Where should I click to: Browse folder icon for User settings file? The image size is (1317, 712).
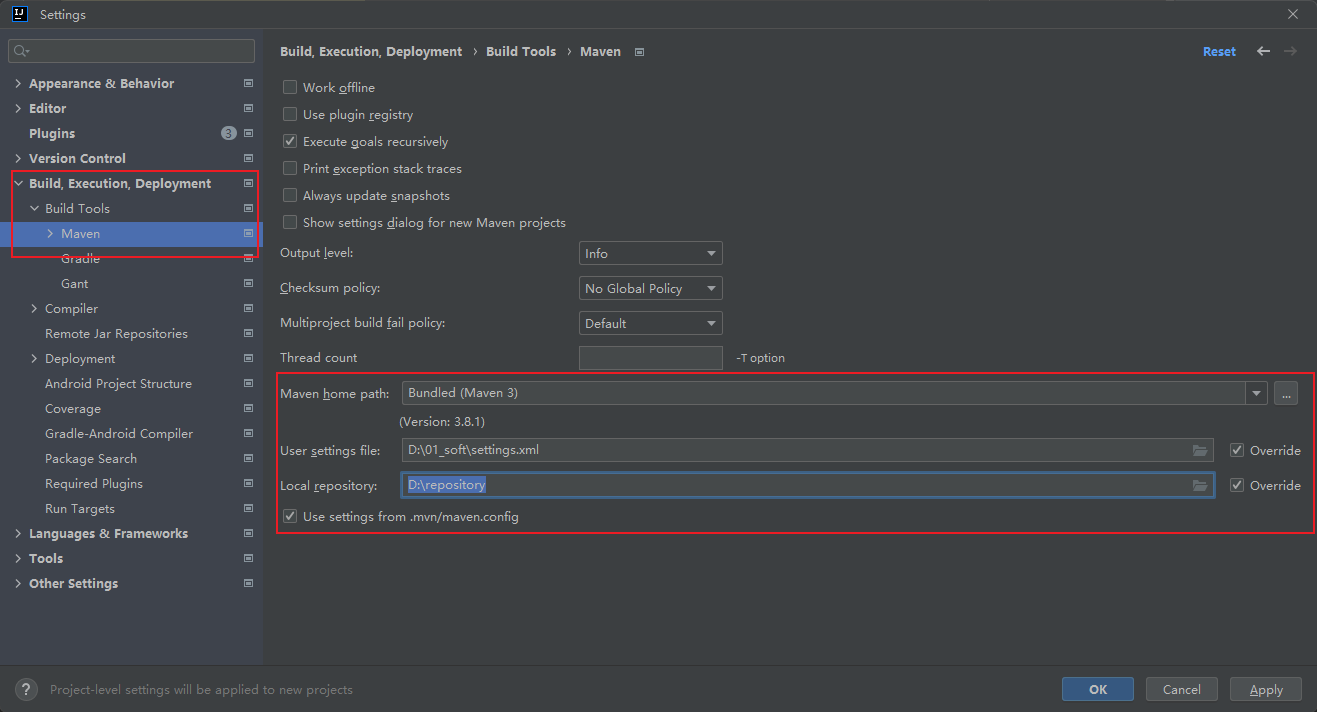click(1200, 451)
